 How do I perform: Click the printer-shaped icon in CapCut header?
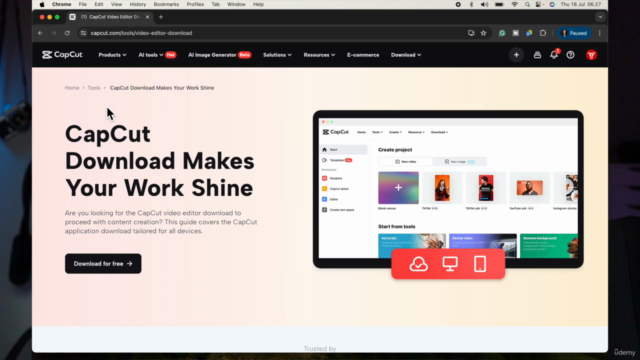(x=537, y=55)
